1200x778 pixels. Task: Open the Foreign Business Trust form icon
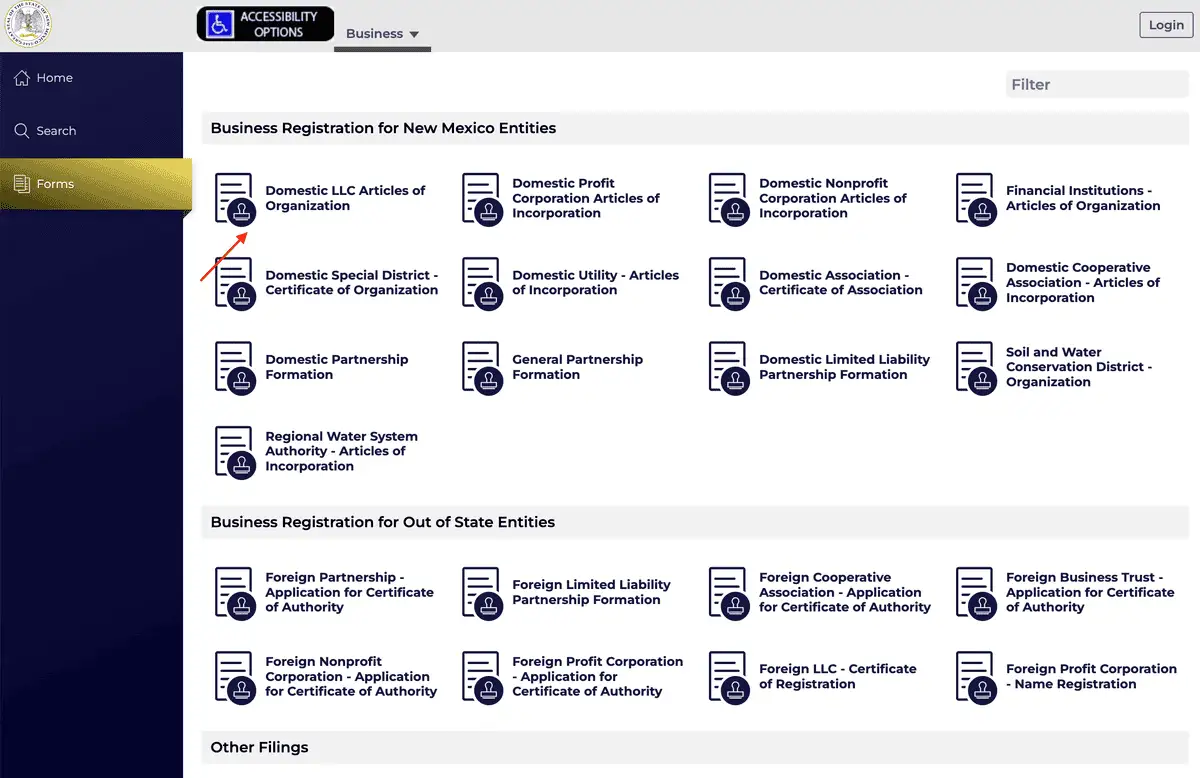tap(976, 593)
